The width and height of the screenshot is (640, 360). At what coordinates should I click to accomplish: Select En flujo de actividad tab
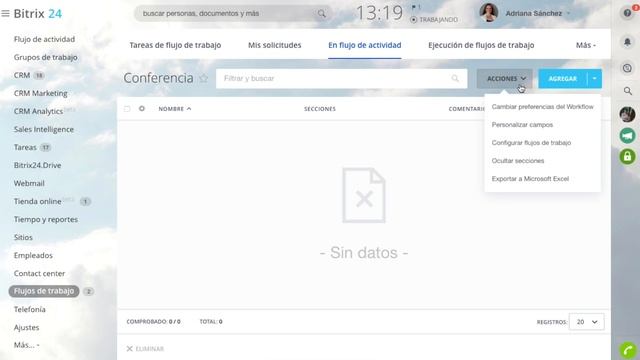click(x=364, y=45)
